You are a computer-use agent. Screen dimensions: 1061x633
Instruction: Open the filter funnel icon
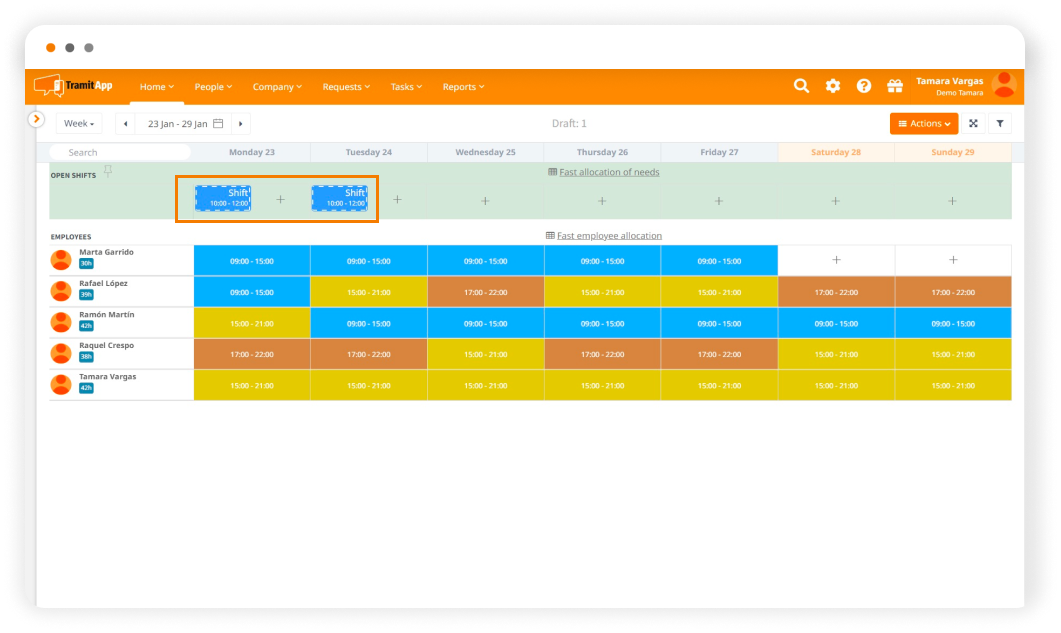tap(999, 124)
